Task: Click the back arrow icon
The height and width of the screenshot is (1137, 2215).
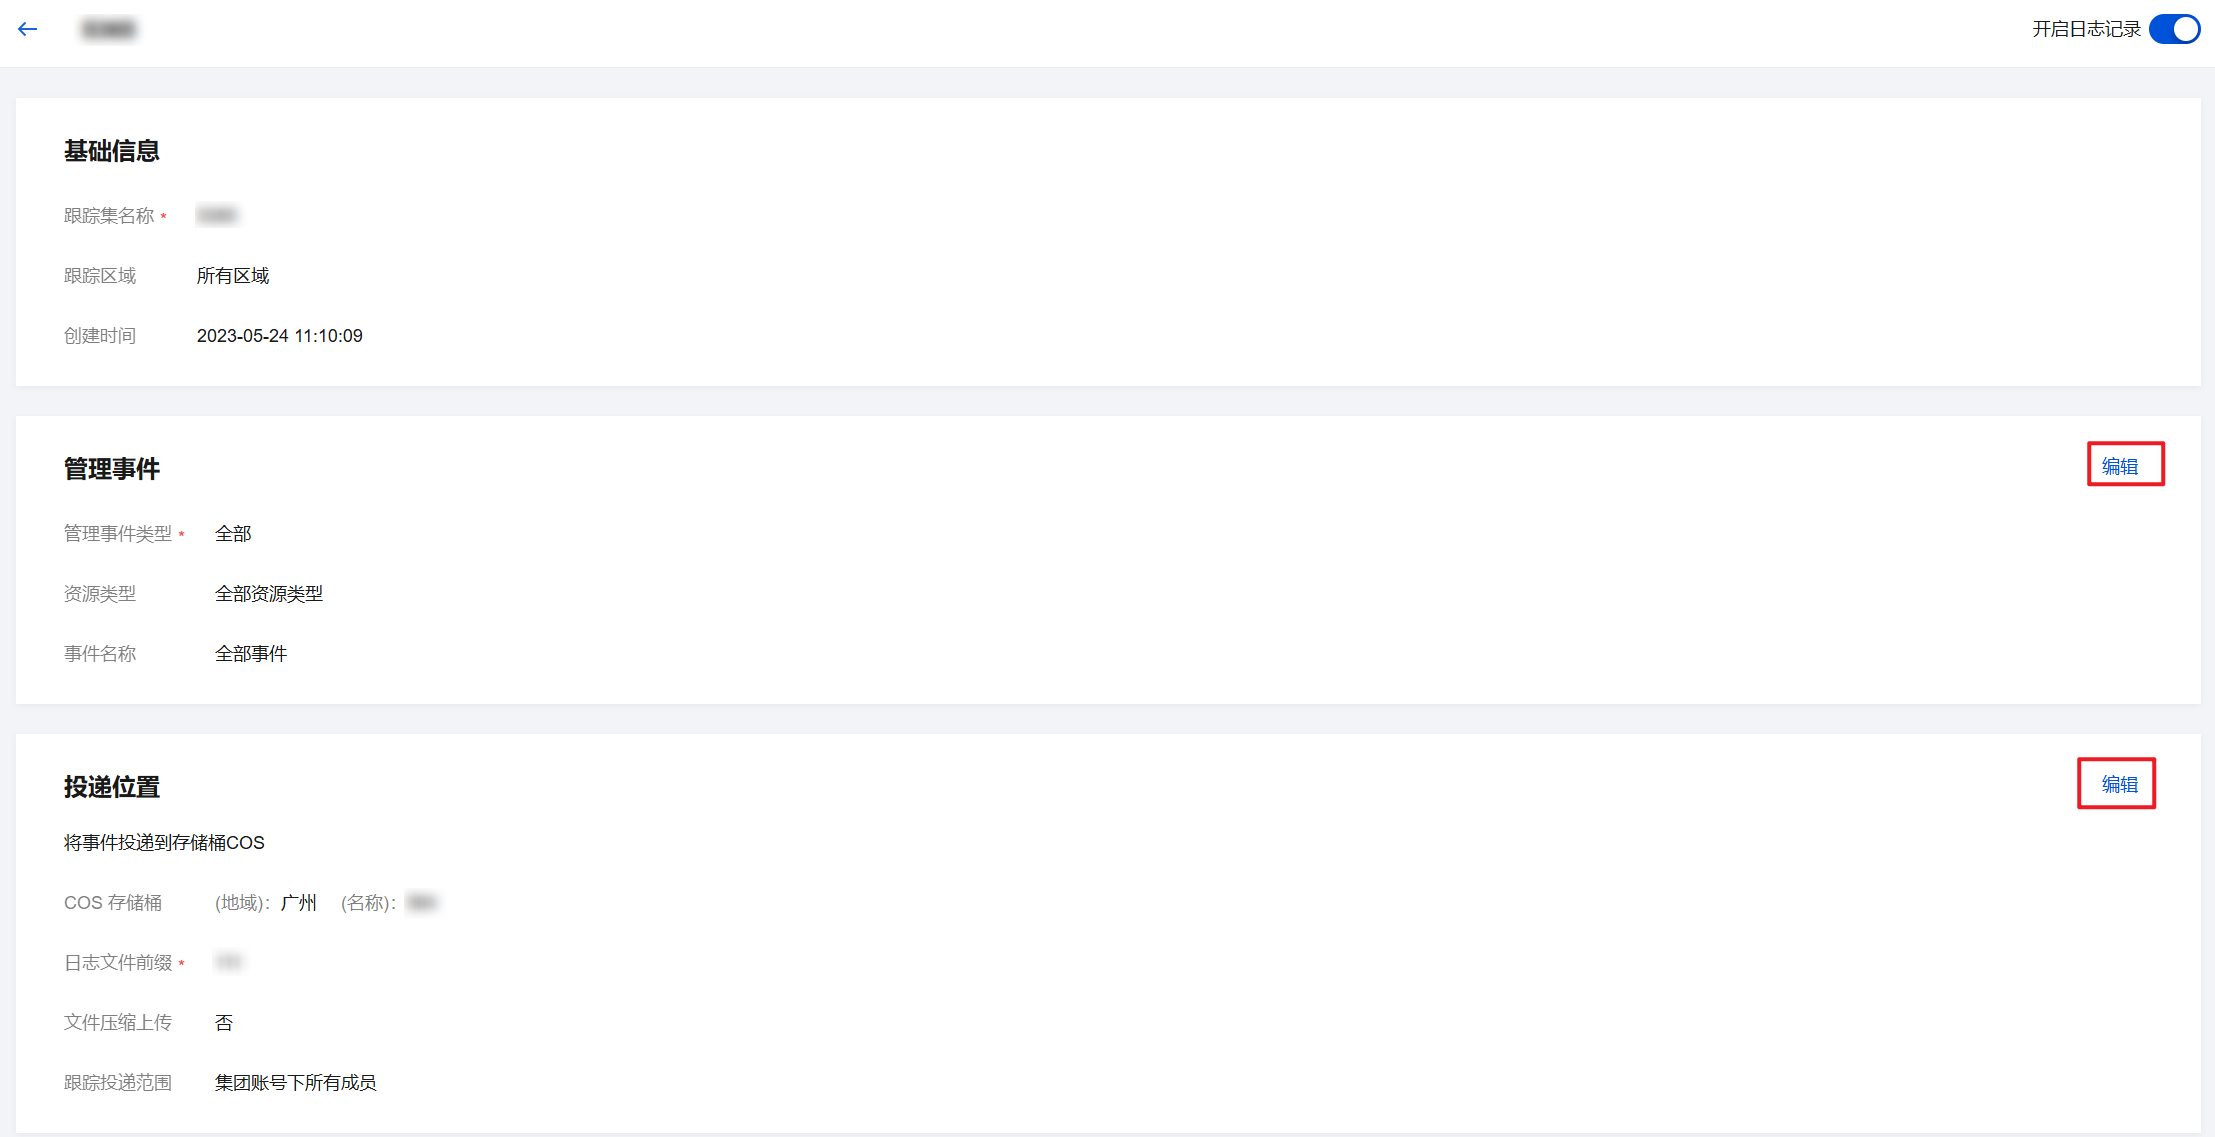Action: [28, 29]
